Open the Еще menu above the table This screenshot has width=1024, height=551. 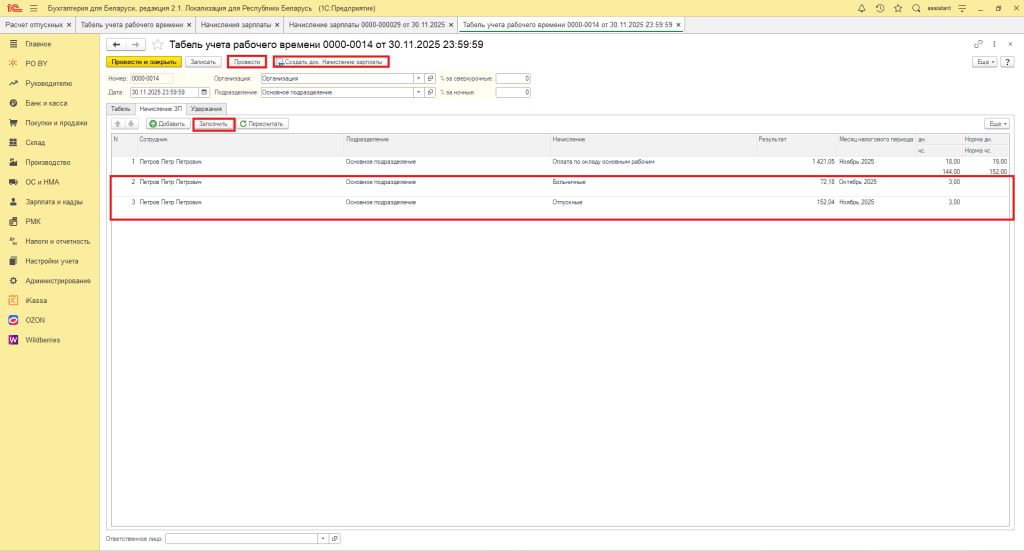pos(996,124)
